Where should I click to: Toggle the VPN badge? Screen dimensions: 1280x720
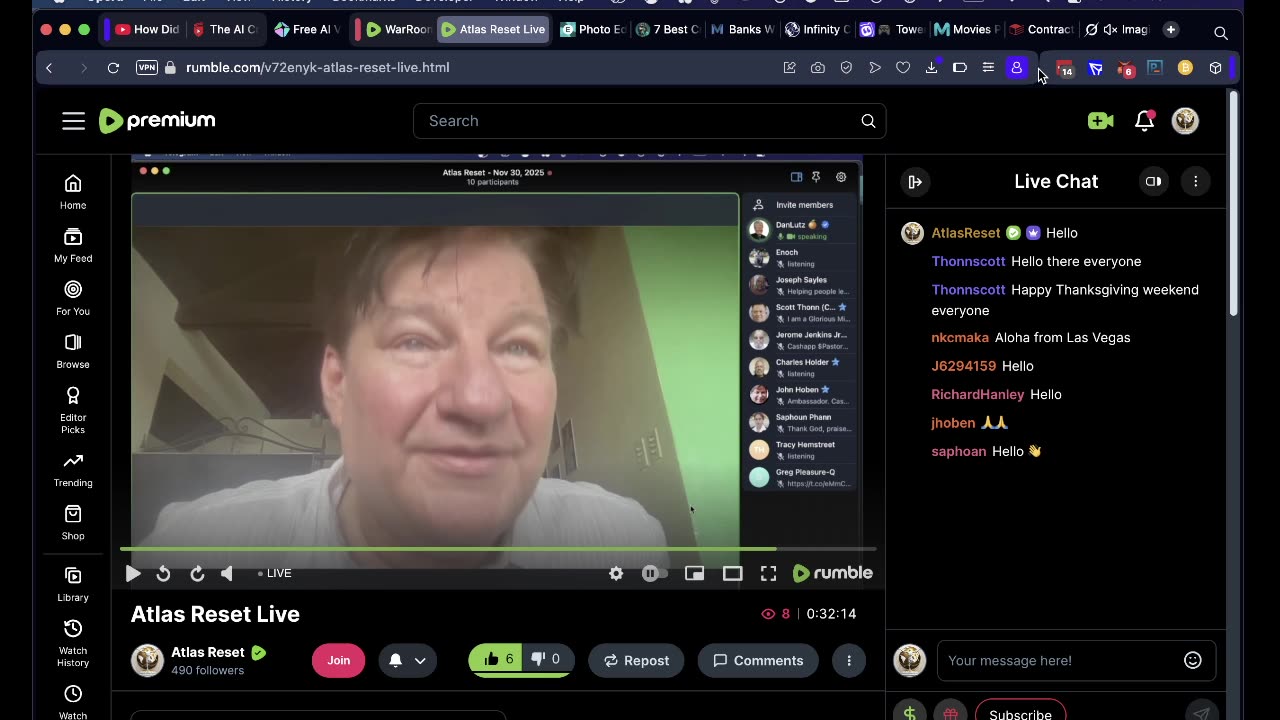(x=147, y=67)
